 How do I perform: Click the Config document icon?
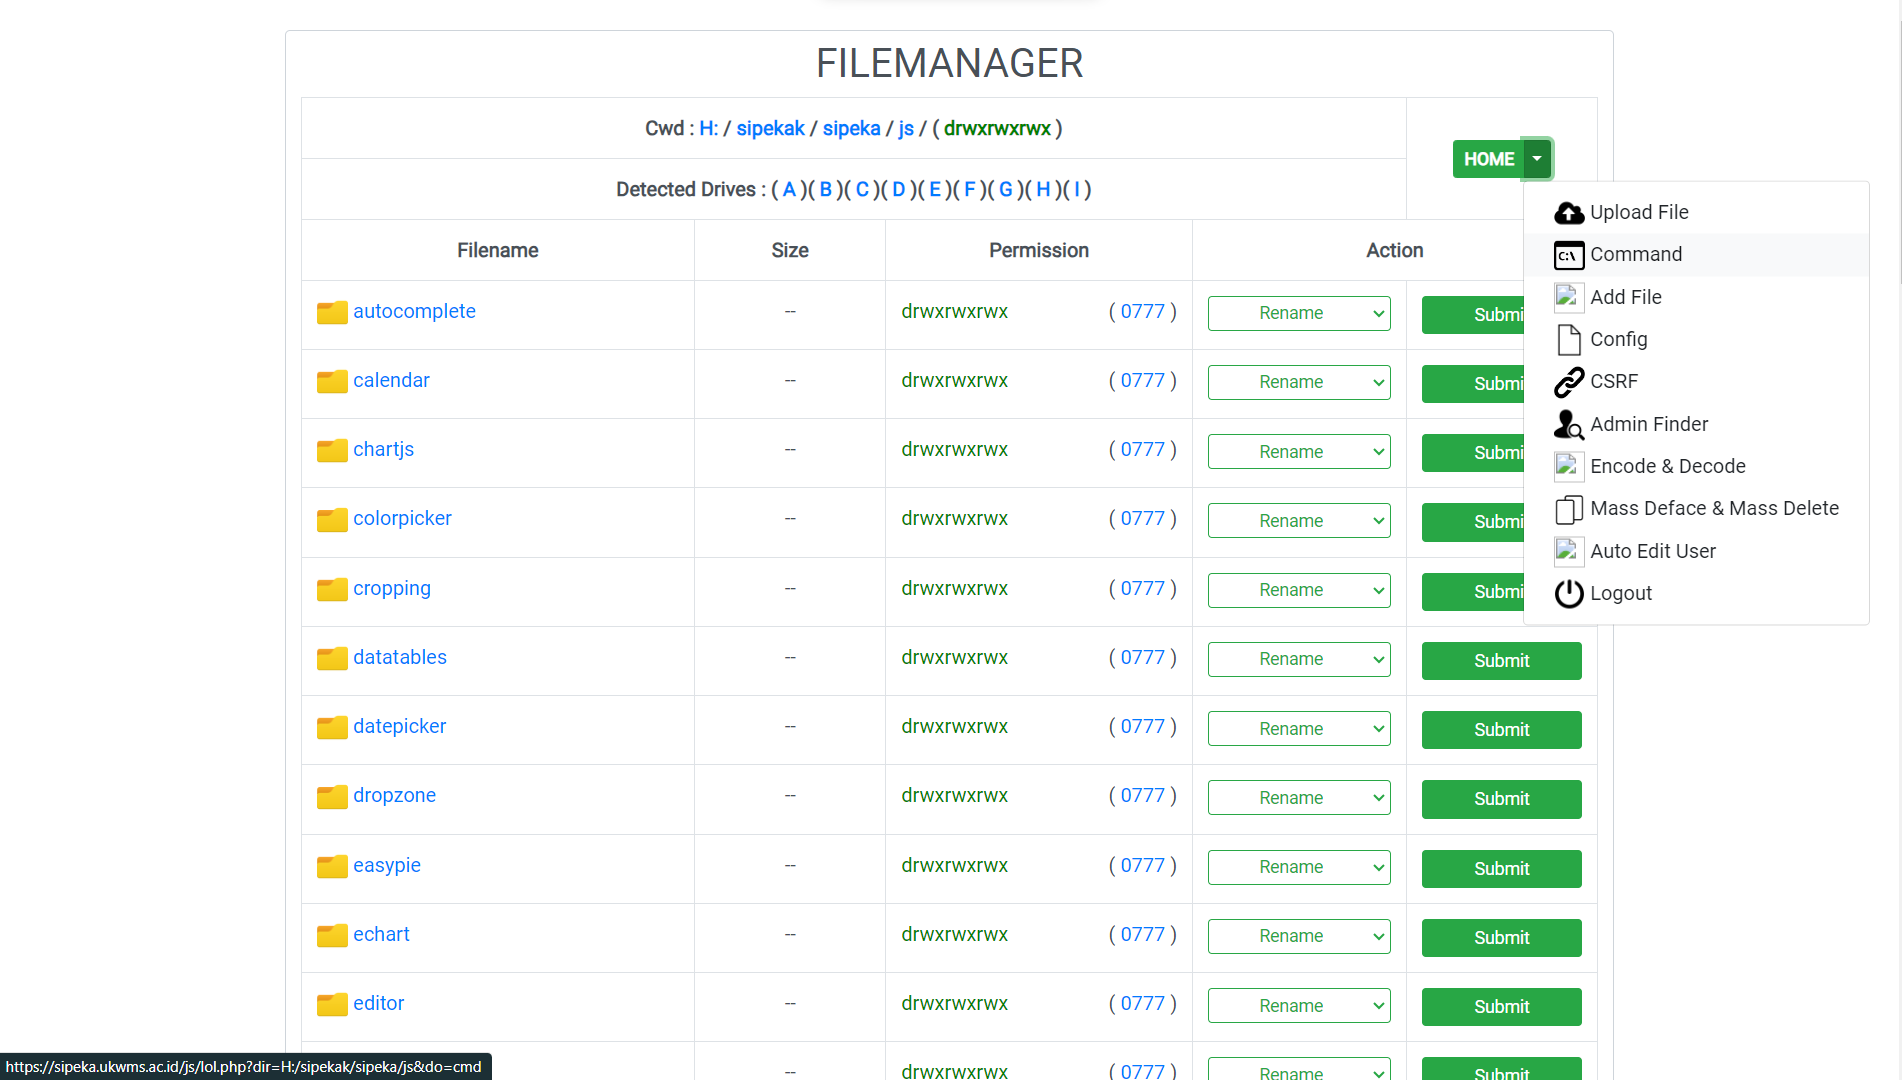click(x=1569, y=339)
